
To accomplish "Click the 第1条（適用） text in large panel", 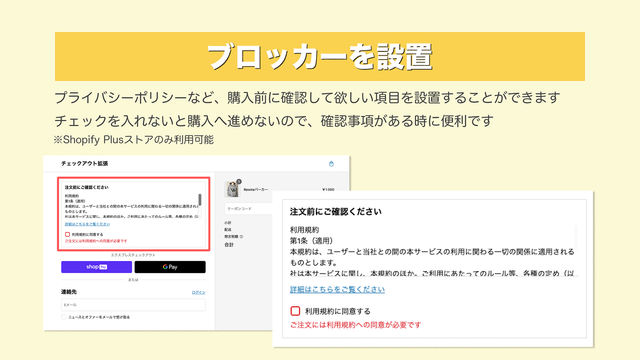I will click(x=311, y=241).
